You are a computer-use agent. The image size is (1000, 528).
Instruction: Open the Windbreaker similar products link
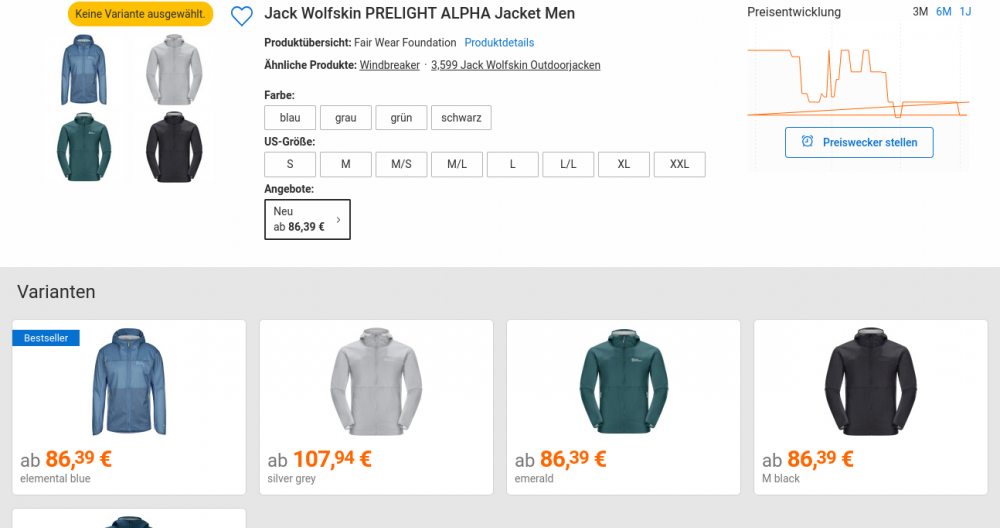click(390, 65)
